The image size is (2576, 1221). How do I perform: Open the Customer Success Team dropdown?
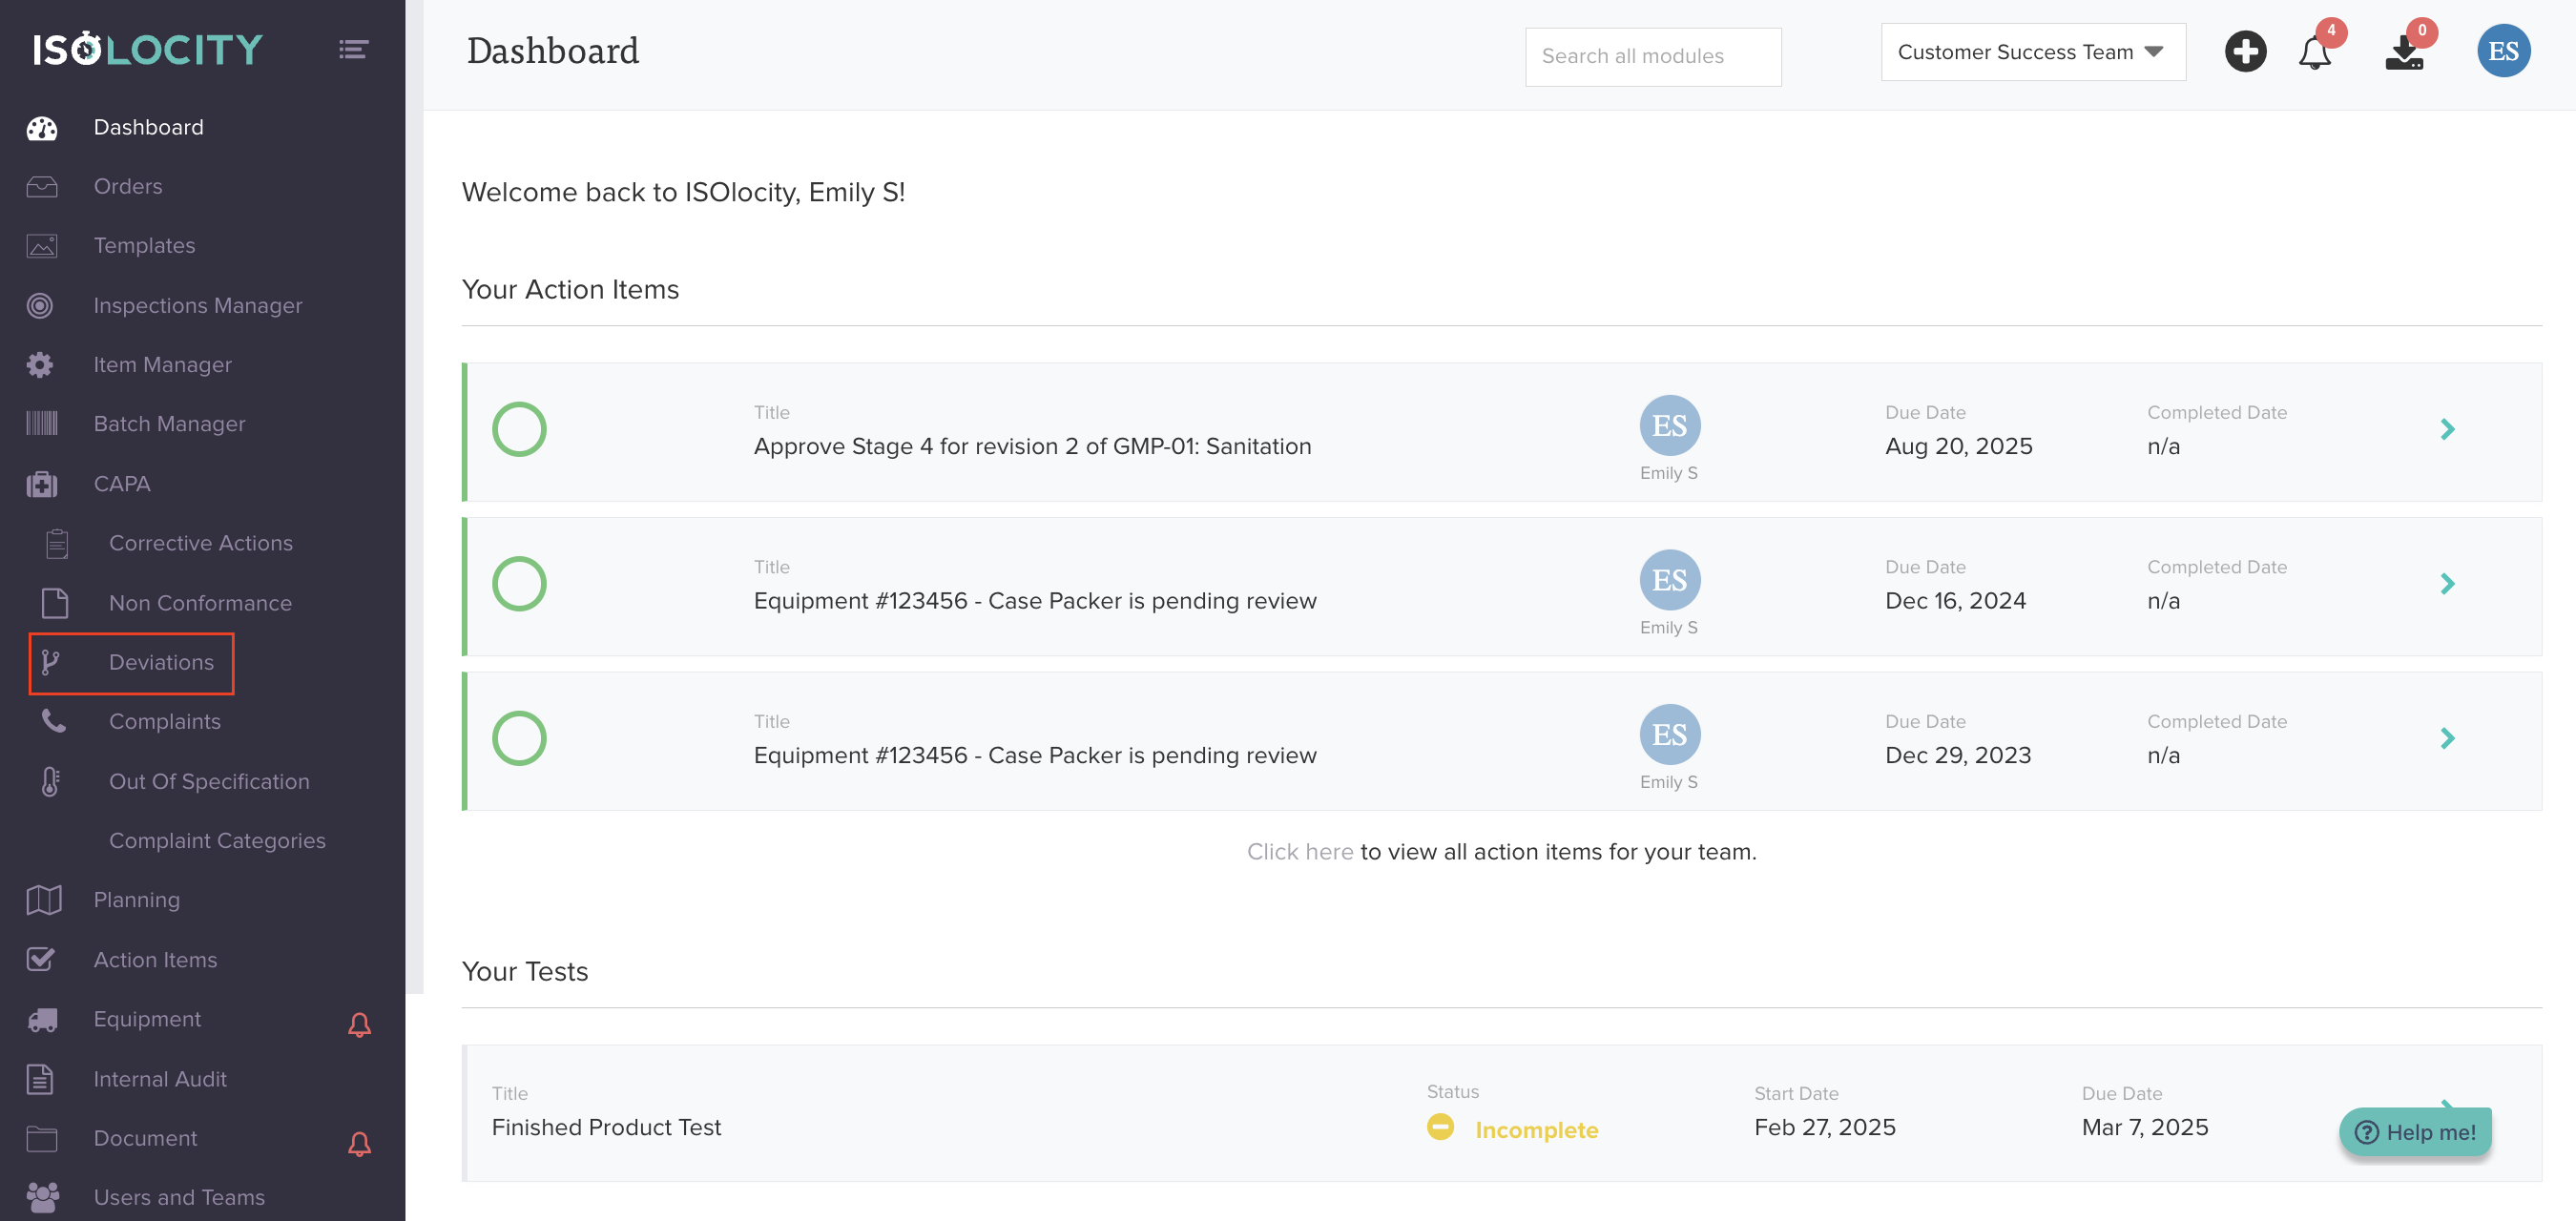(x=2032, y=52)
